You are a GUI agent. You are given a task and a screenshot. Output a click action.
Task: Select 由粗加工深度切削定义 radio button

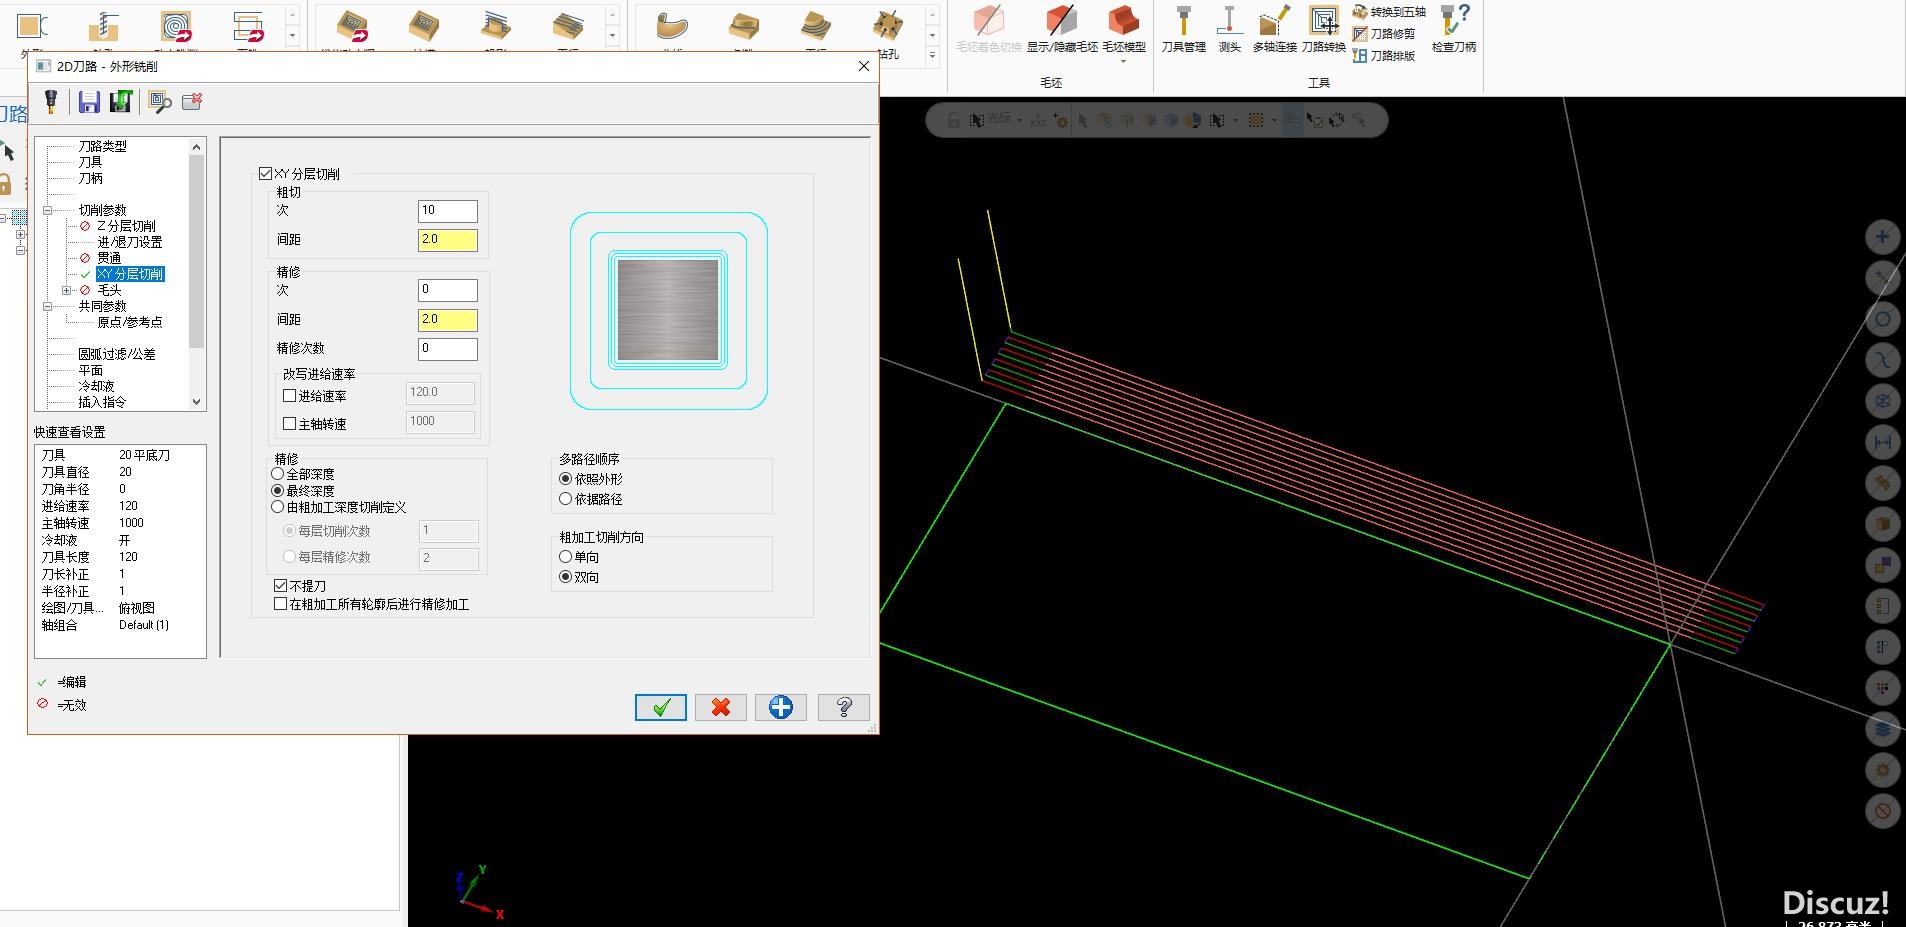click(x=278, y=507)
